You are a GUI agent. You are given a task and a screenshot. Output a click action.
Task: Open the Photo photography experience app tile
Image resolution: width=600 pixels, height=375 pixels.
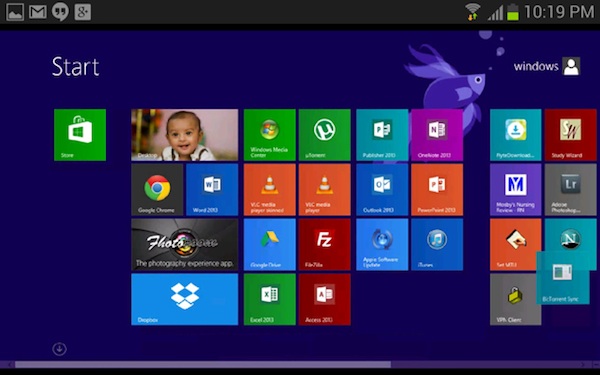[x=184, y=245]
